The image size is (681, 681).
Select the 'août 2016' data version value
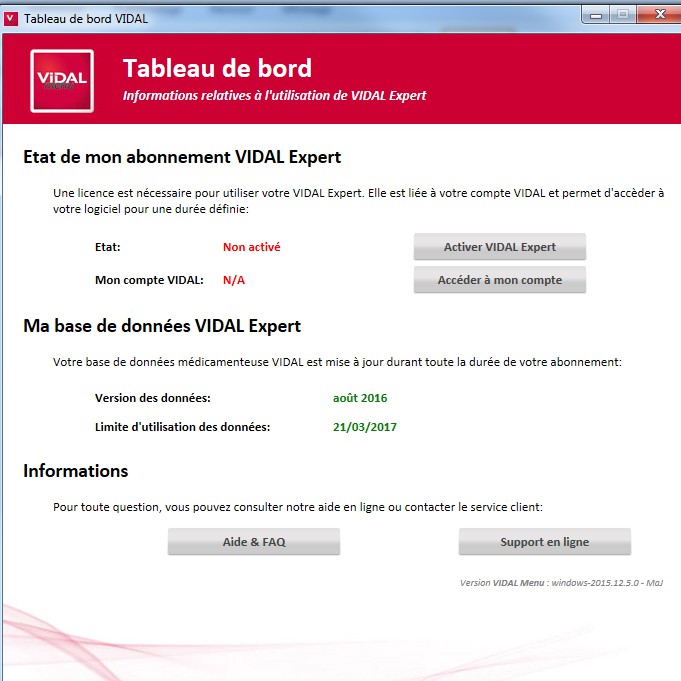point(359,398)
